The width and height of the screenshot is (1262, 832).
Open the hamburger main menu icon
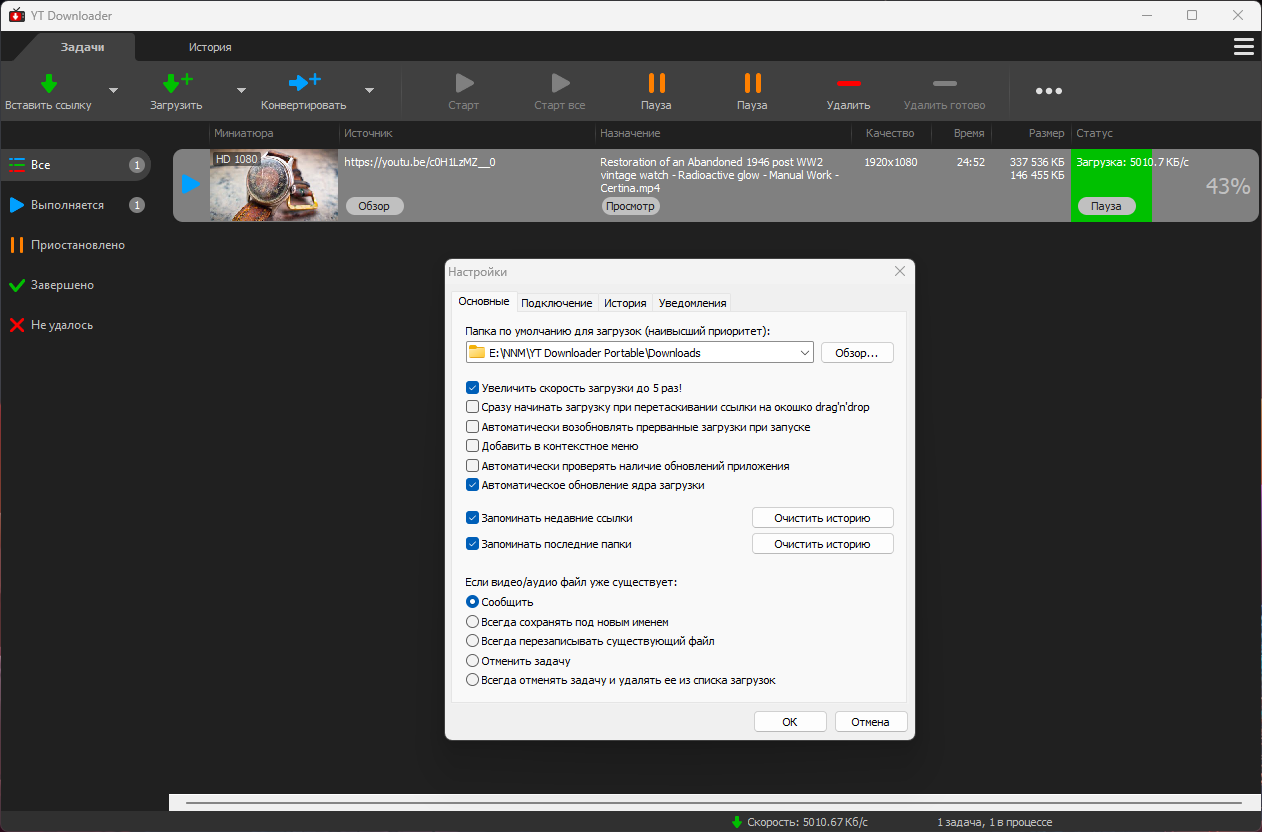coord(1244,47)
